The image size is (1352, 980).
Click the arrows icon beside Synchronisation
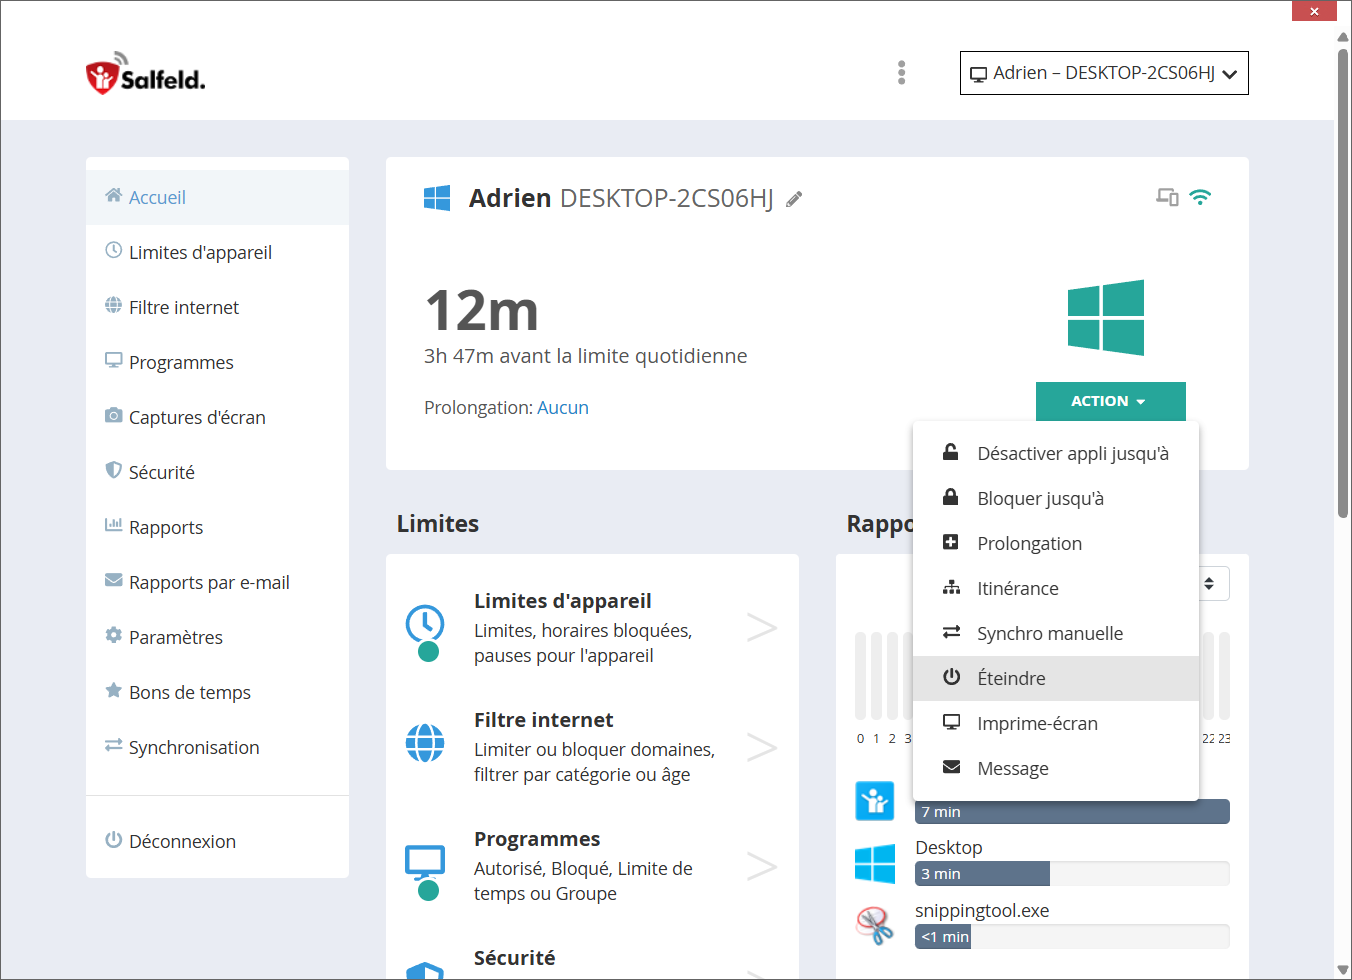[113, 745]
